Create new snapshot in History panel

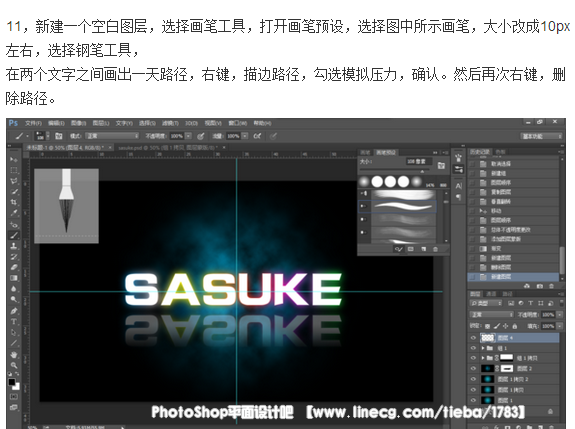tap(540, 286)
